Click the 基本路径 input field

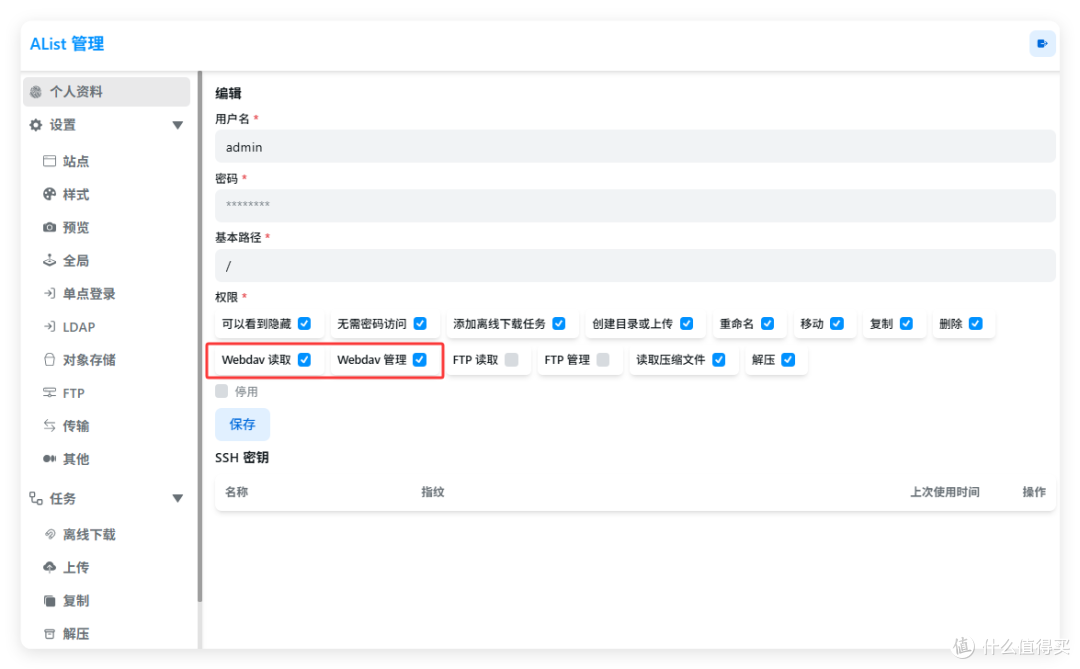click(x=635, y=265)
